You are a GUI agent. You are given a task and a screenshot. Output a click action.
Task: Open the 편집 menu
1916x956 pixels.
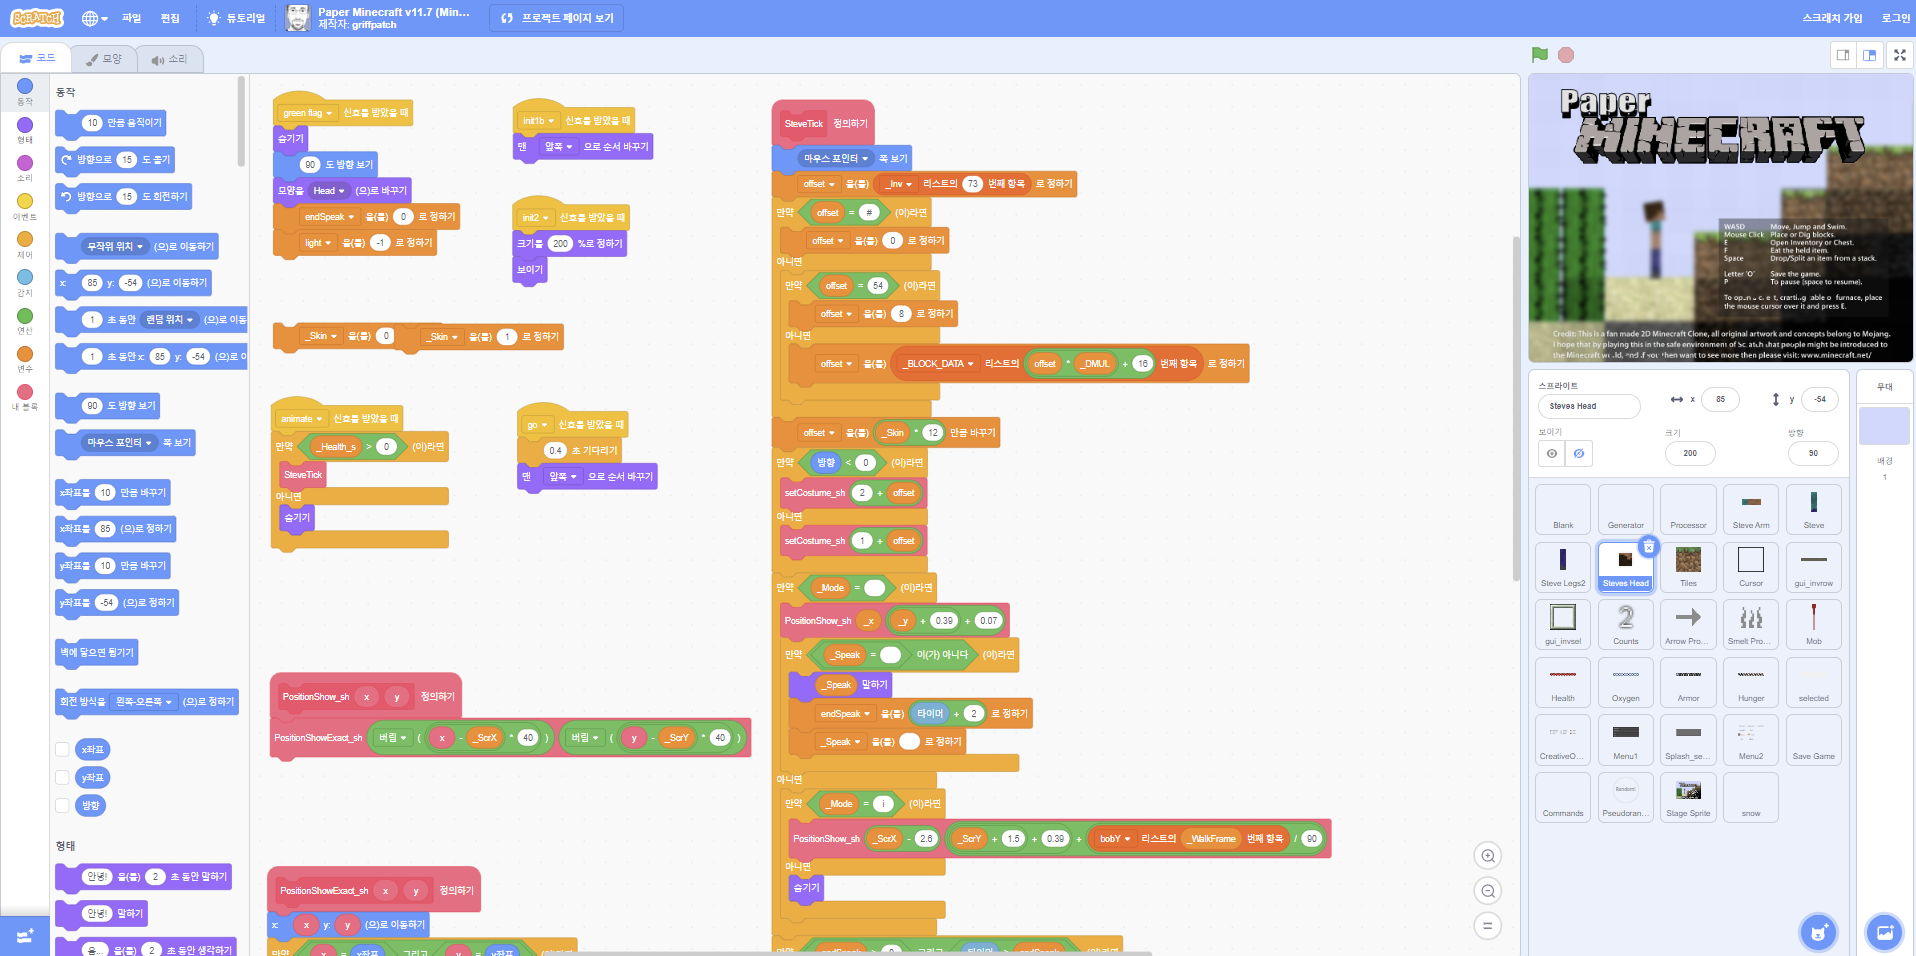170,18
